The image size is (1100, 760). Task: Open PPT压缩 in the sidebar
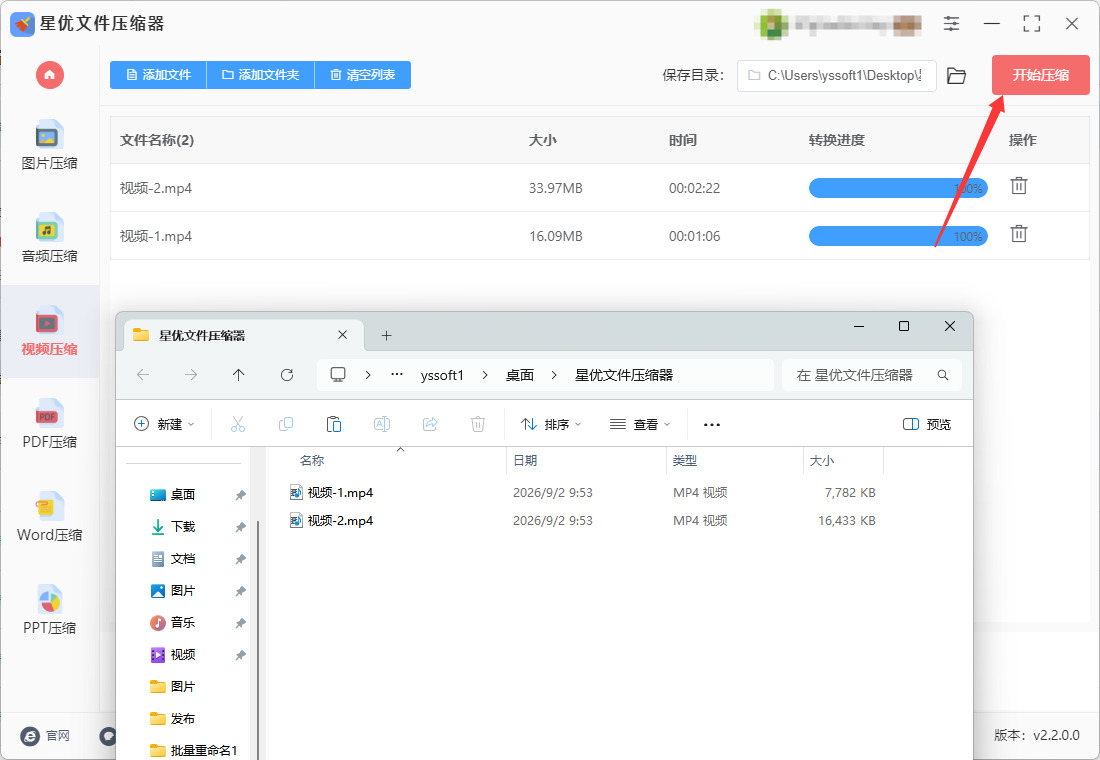click(49, 610)
